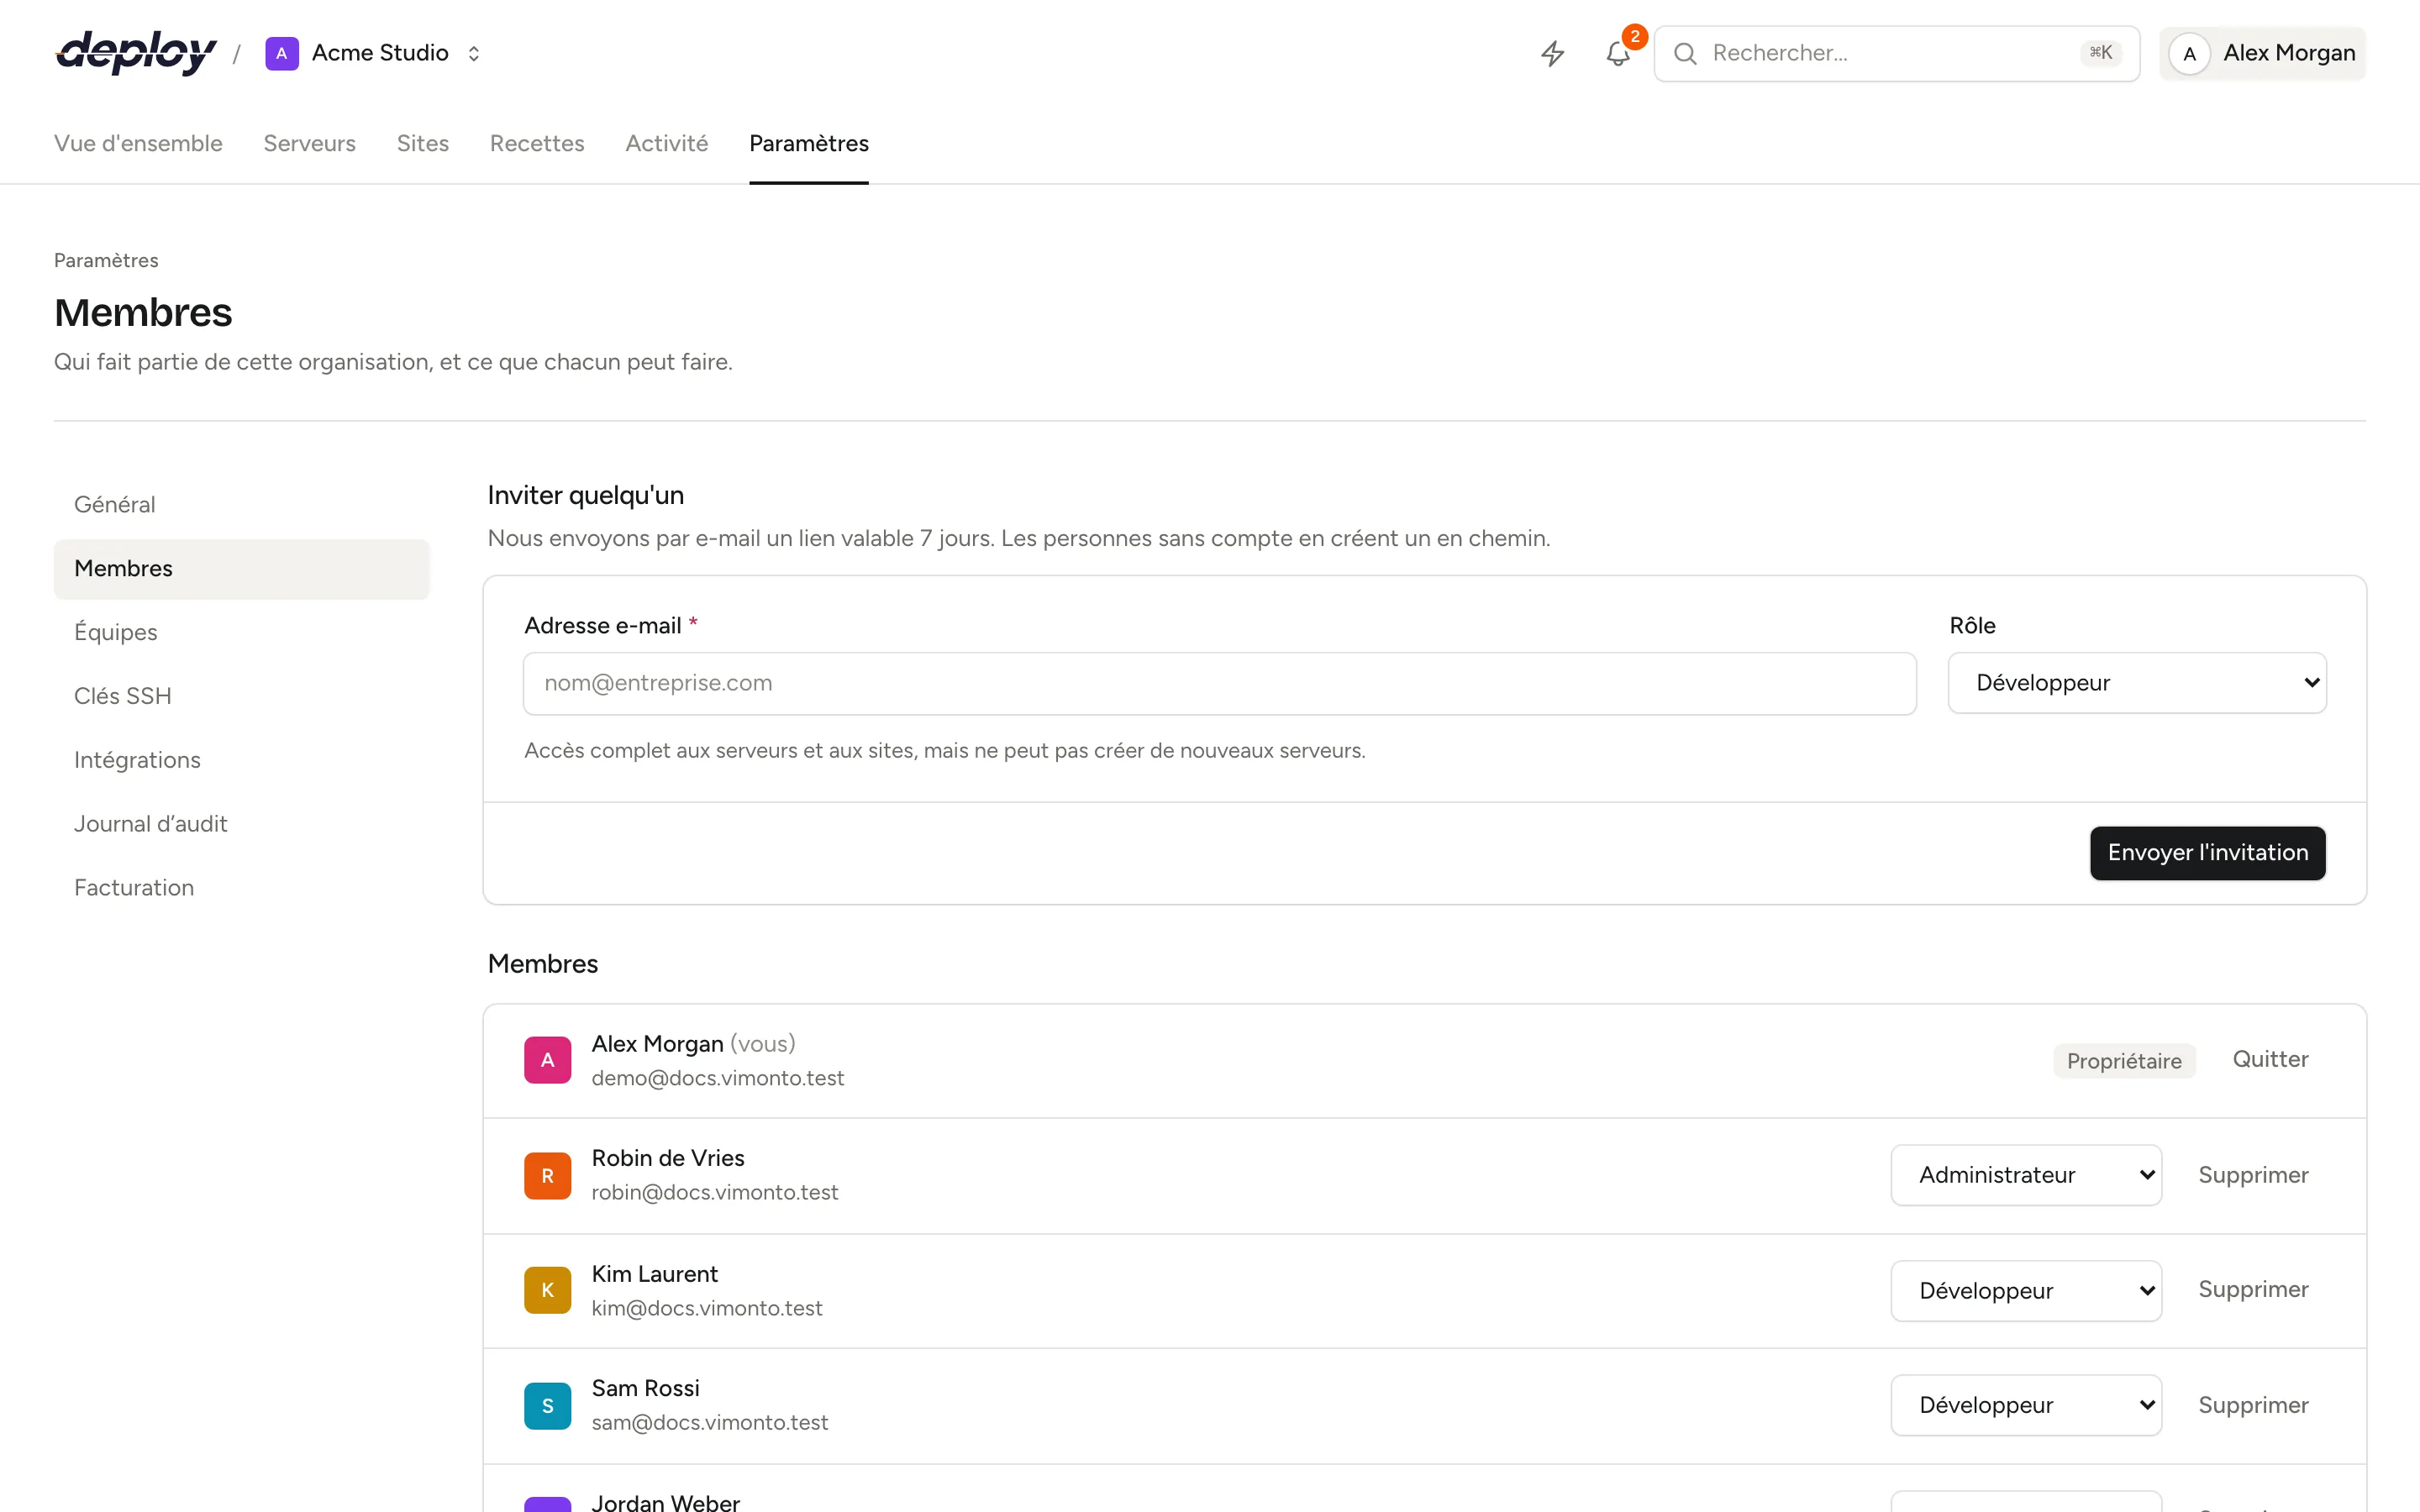
Task: Click Alex Morgan's pink member avatar
Action: coord(547,1060)
